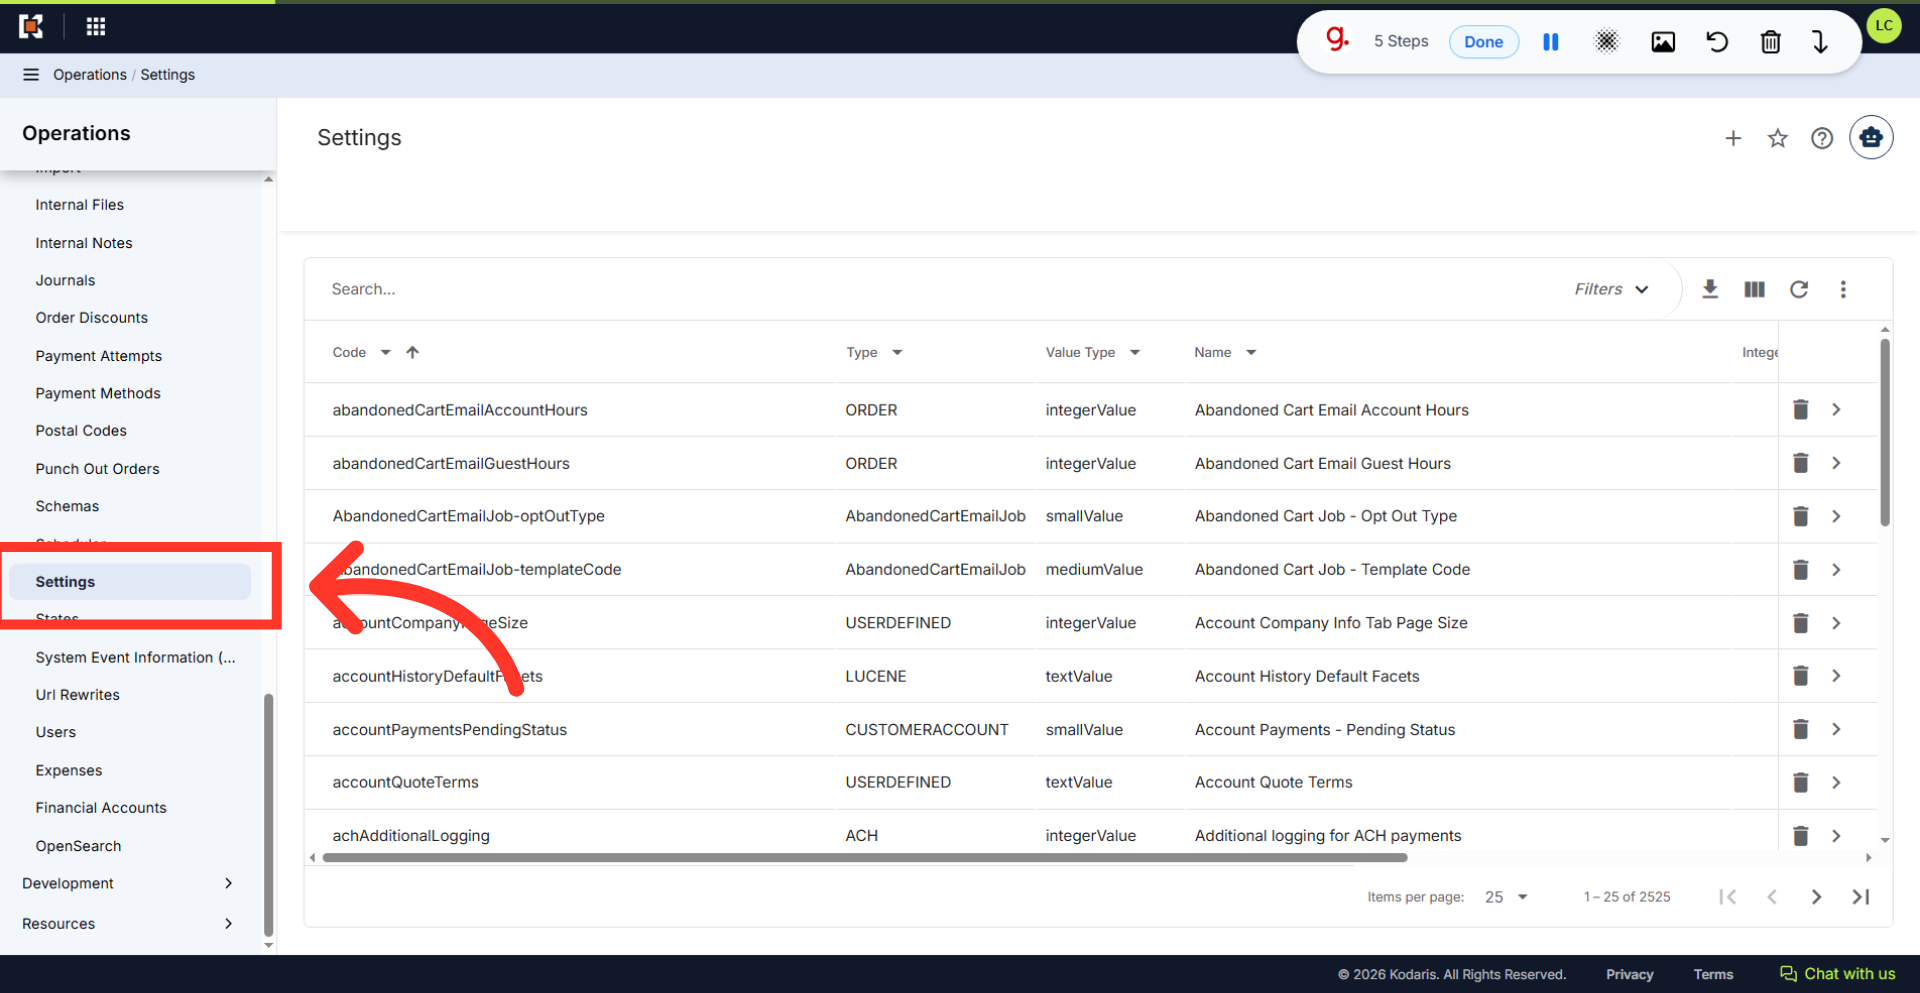
Task: Open the Value Type column dropdown
Action: pyautogui.click(x=1135, y=353)
